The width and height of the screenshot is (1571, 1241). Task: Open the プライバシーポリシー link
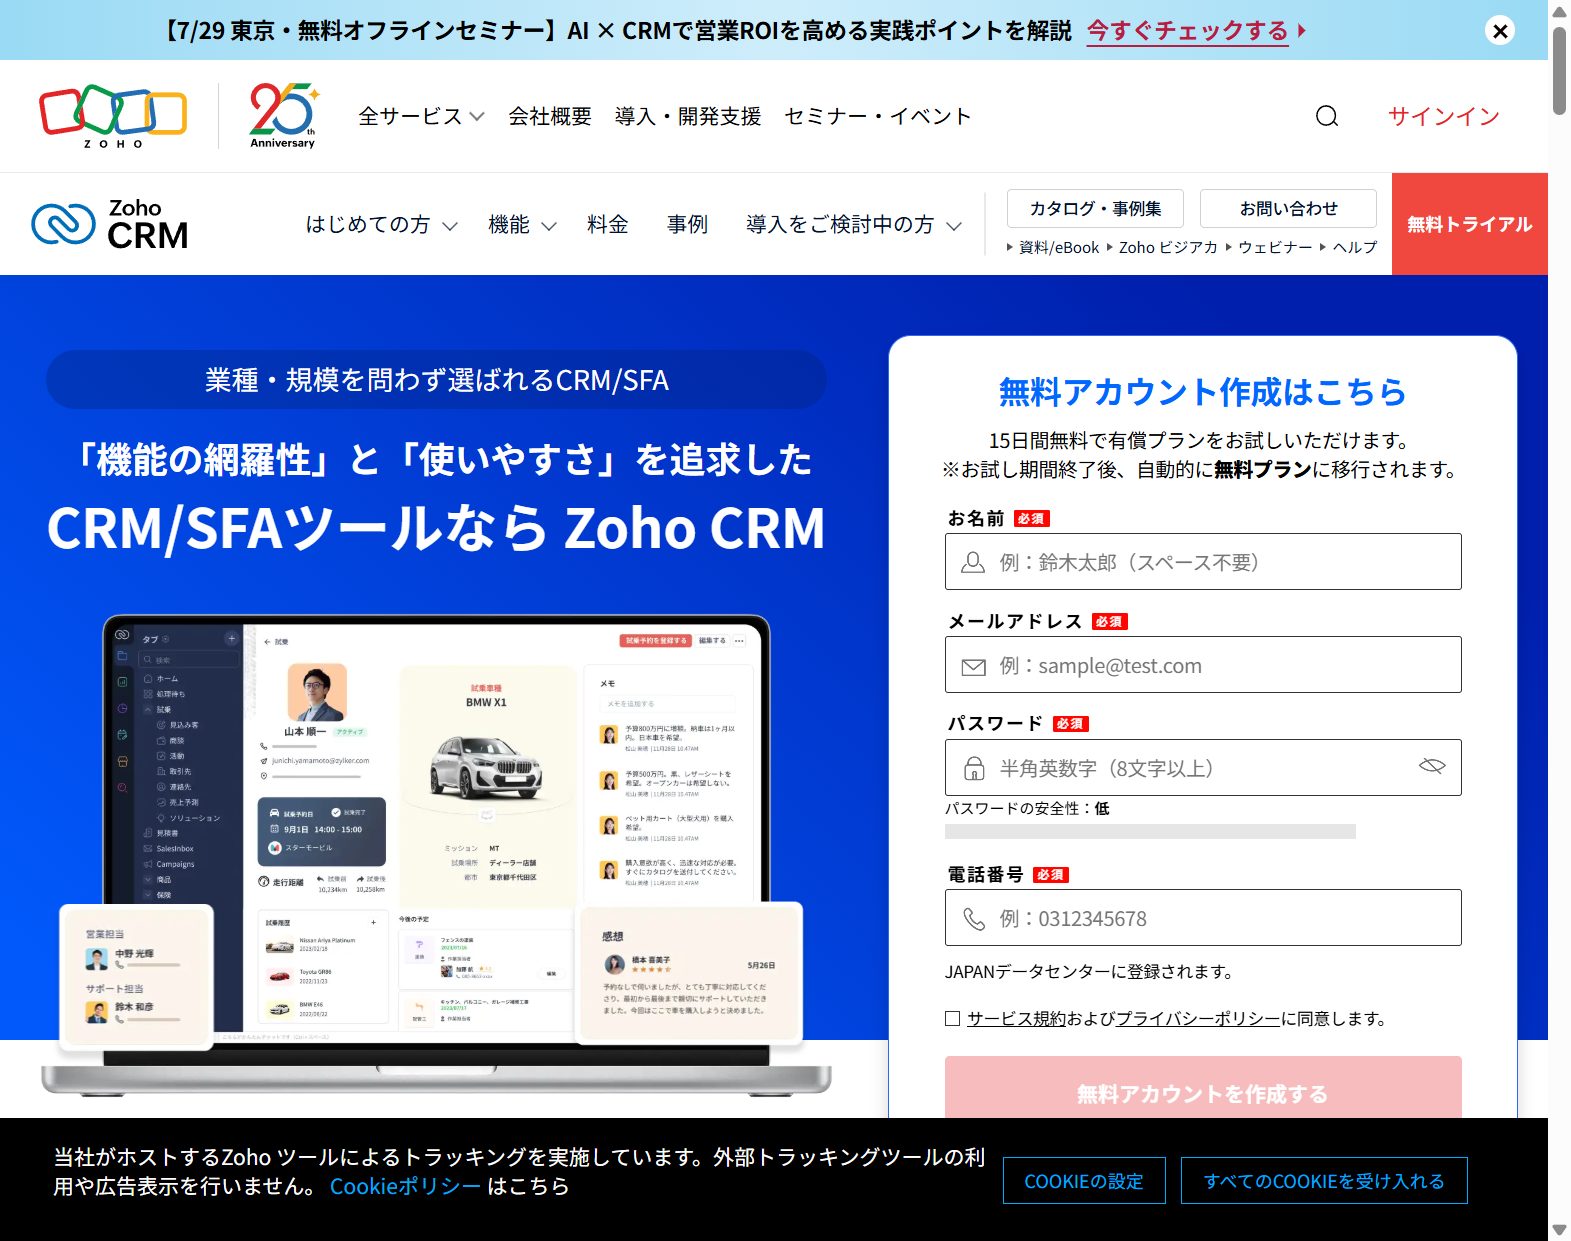coord(1197,1018)
